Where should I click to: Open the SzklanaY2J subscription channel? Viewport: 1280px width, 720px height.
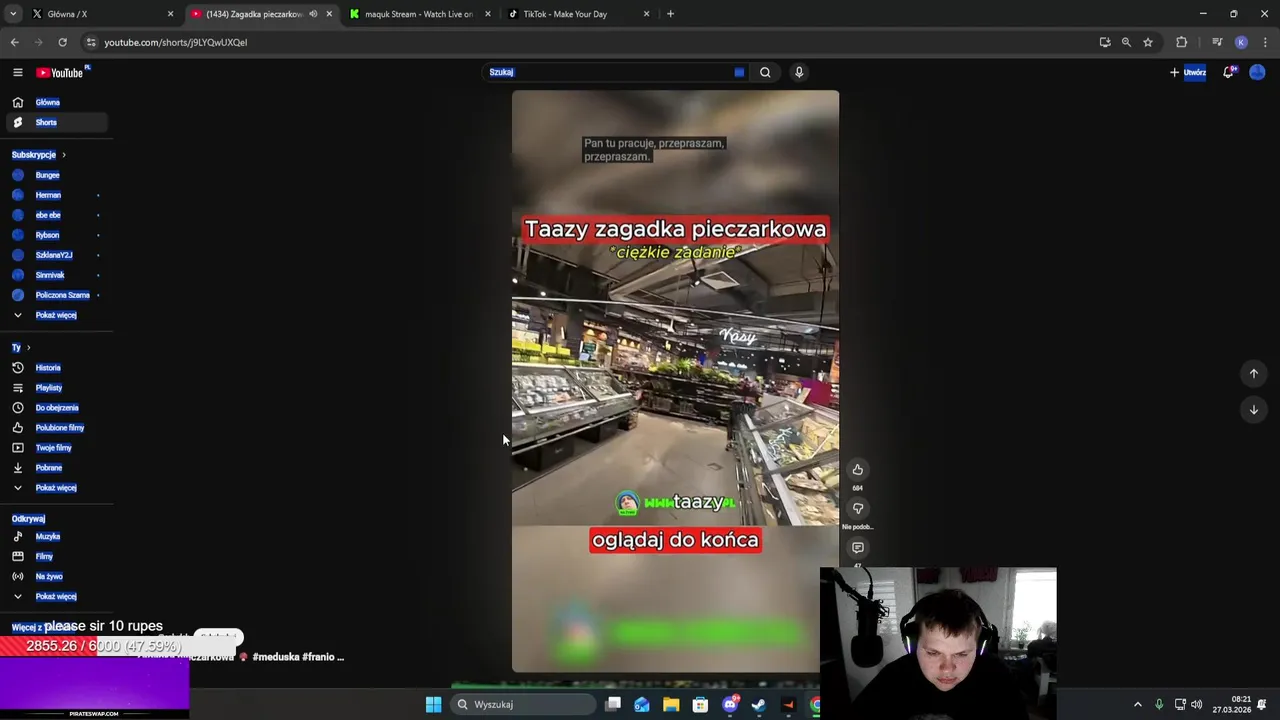(54, 255)
